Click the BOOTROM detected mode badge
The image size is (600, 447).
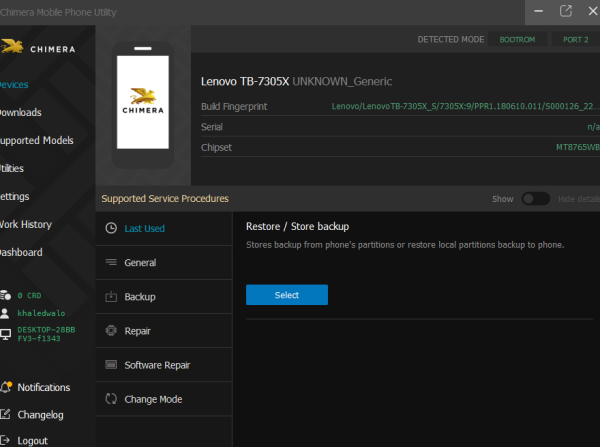517,39
